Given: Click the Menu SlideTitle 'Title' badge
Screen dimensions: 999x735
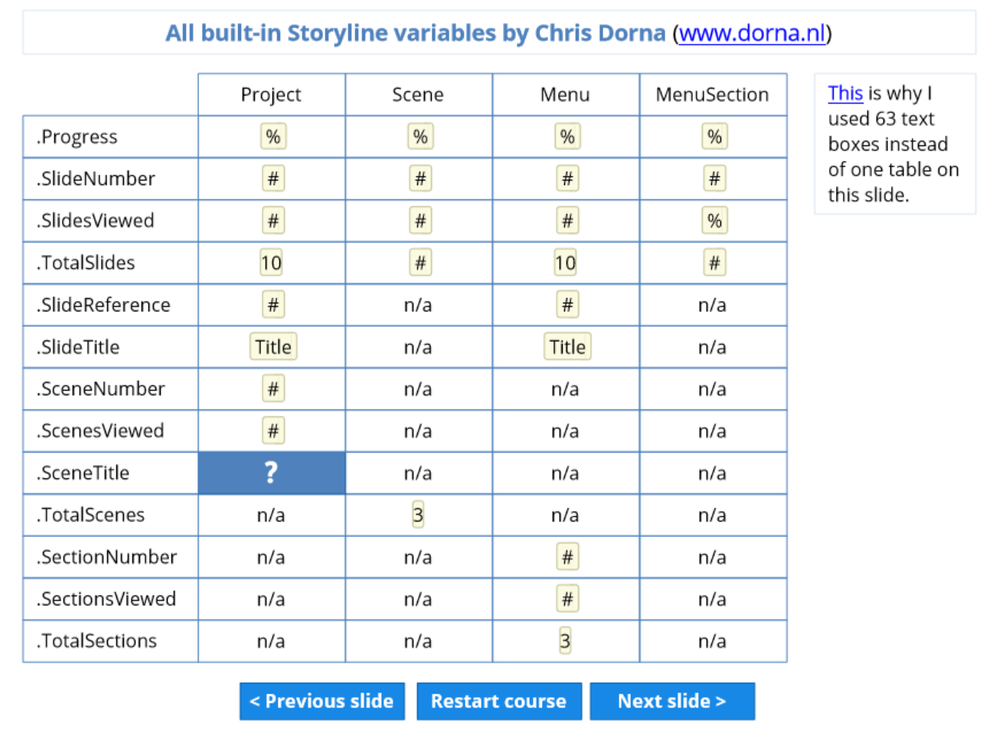Looking at the screenshot, I should 567,347.
